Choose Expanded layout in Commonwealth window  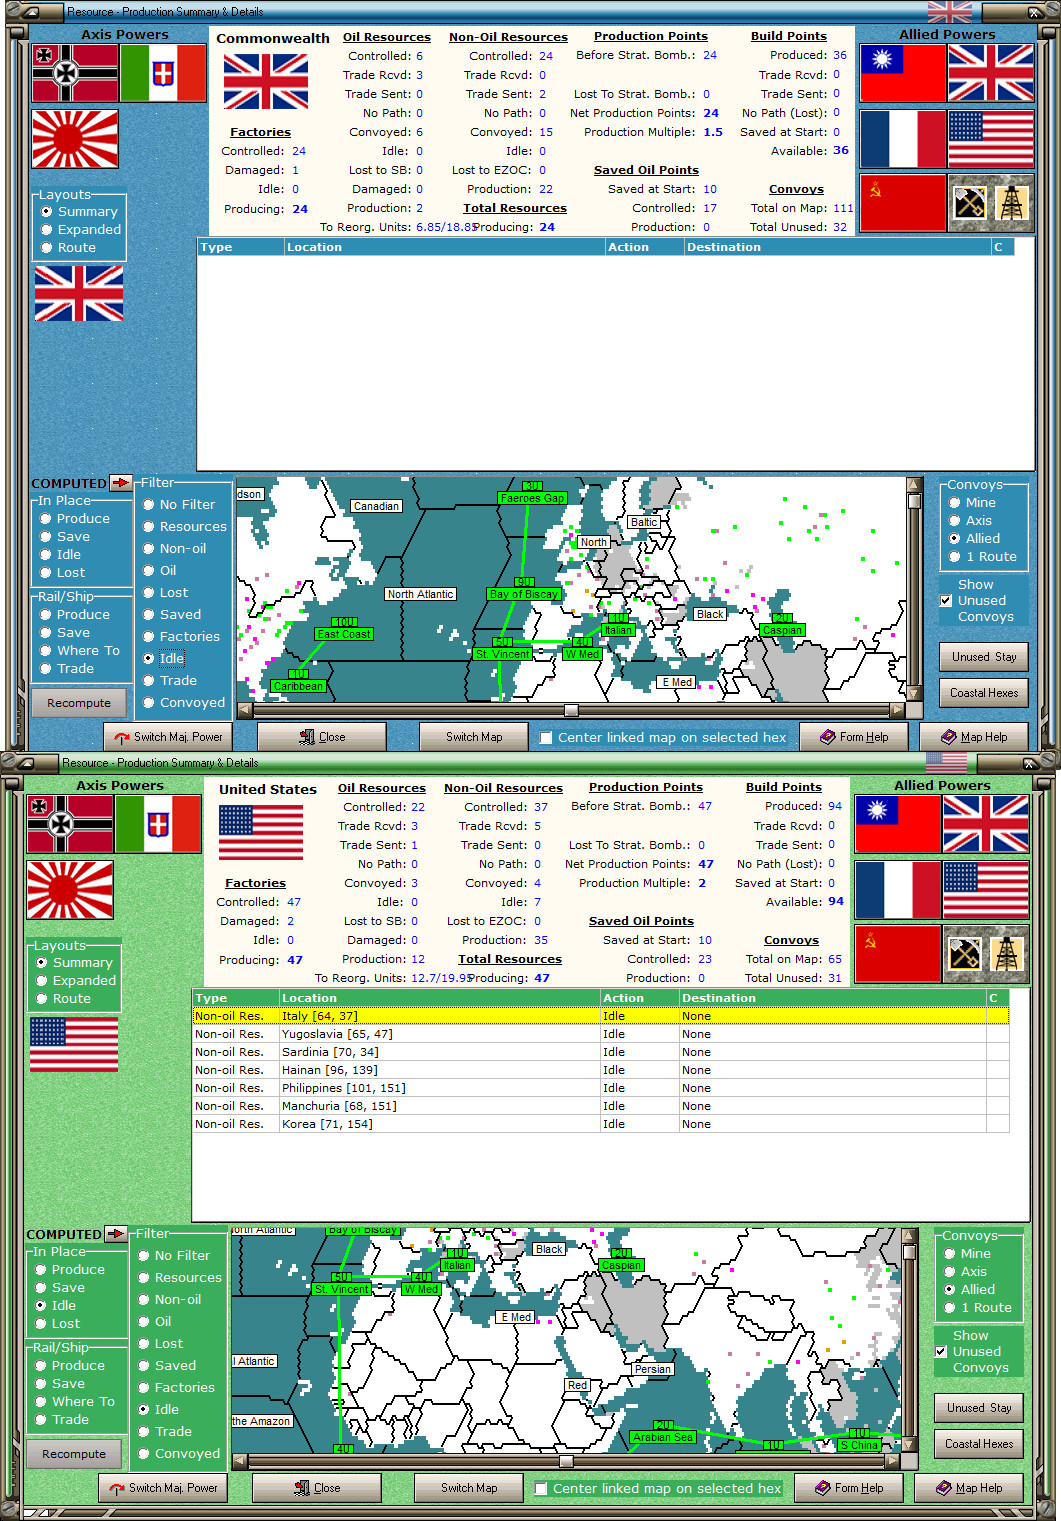81,230
